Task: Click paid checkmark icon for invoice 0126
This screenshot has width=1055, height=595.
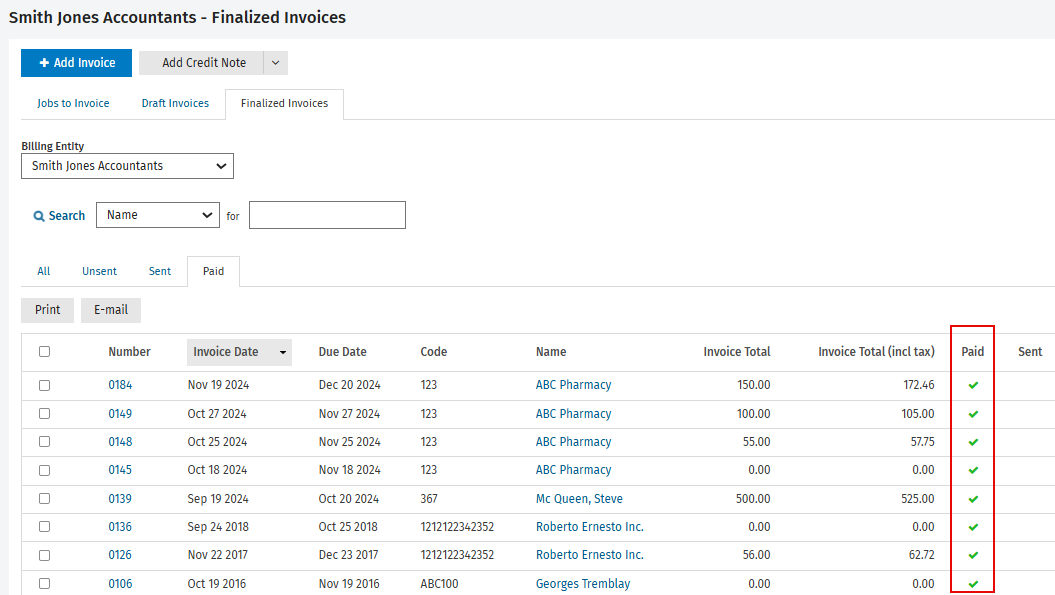Action: 973,556
